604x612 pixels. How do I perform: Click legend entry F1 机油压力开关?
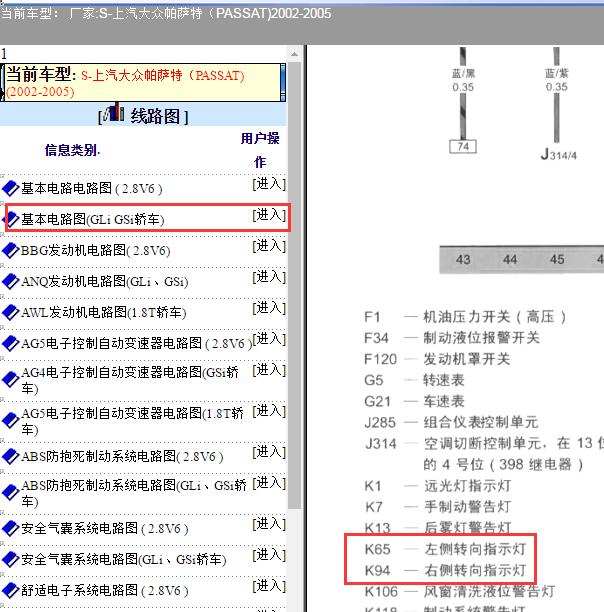465,317
